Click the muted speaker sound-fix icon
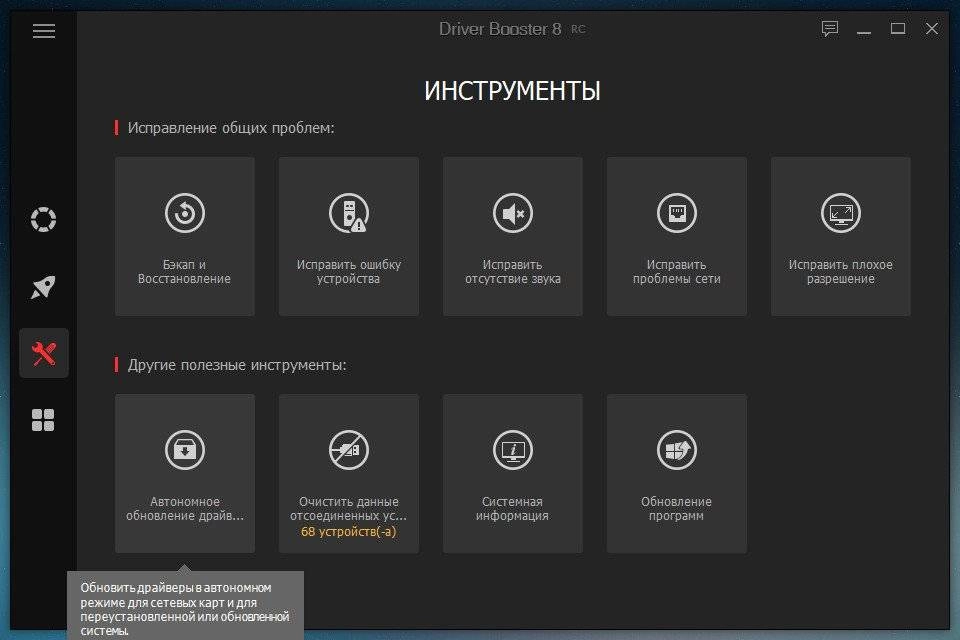The image size is (960, 640). click(x=512, y=213)
